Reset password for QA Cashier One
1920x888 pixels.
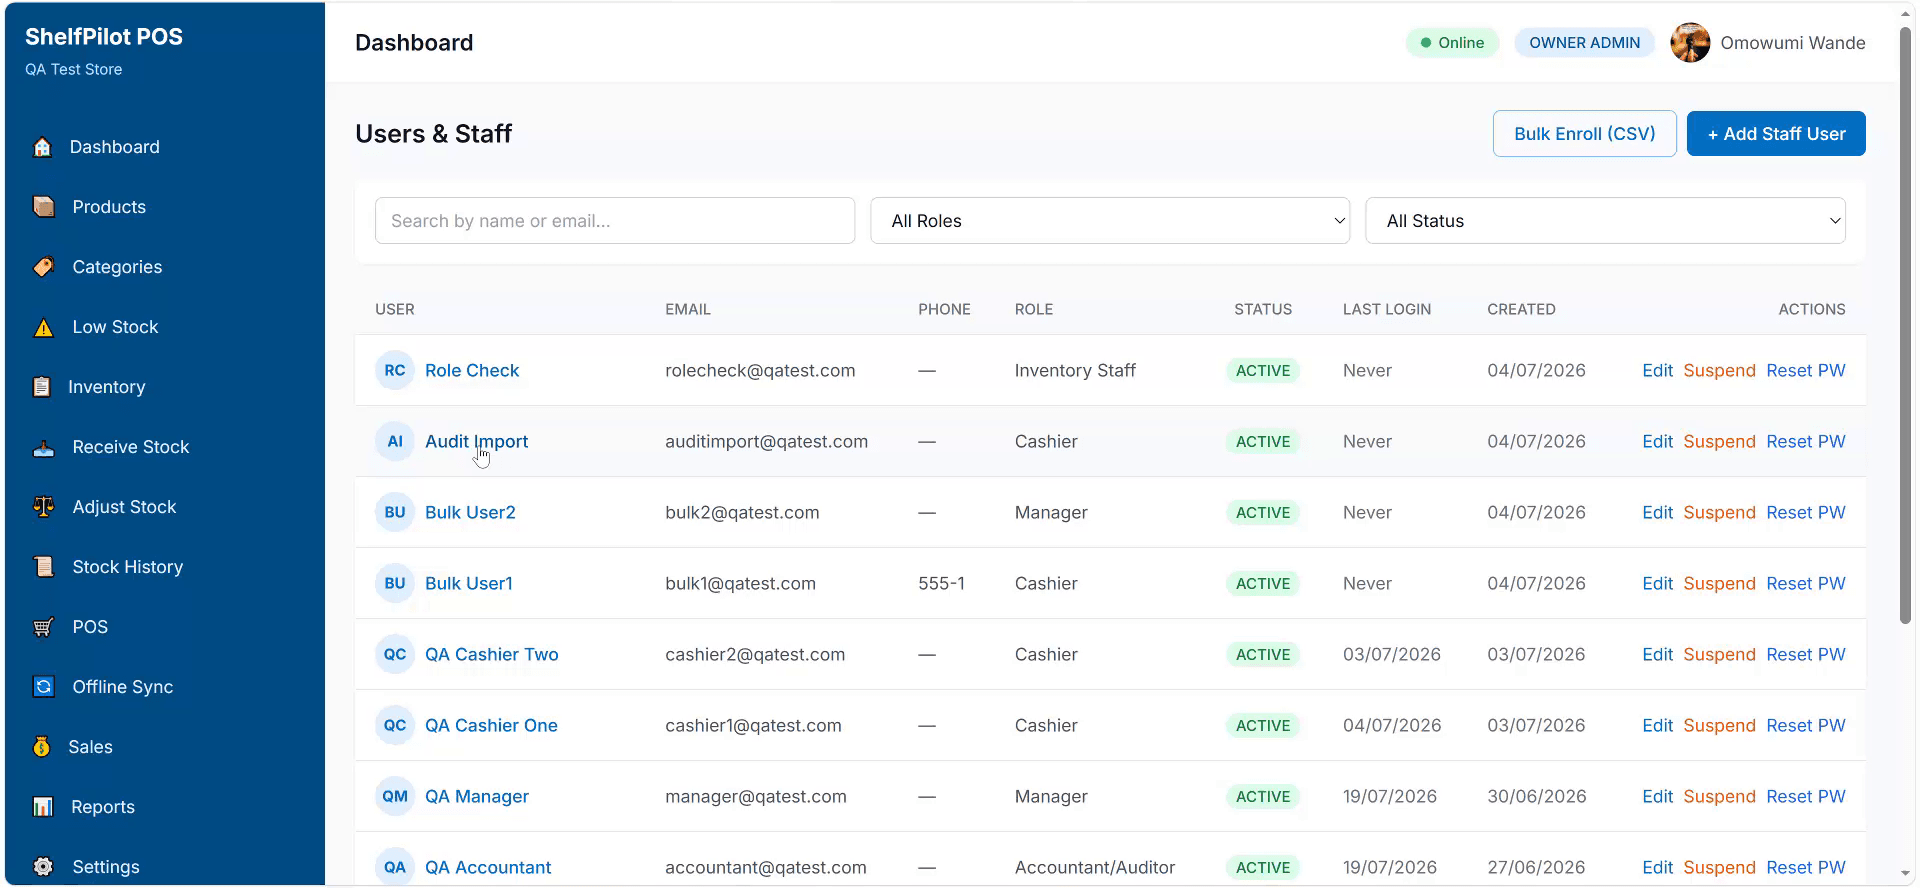click(x=1806, y=725)
